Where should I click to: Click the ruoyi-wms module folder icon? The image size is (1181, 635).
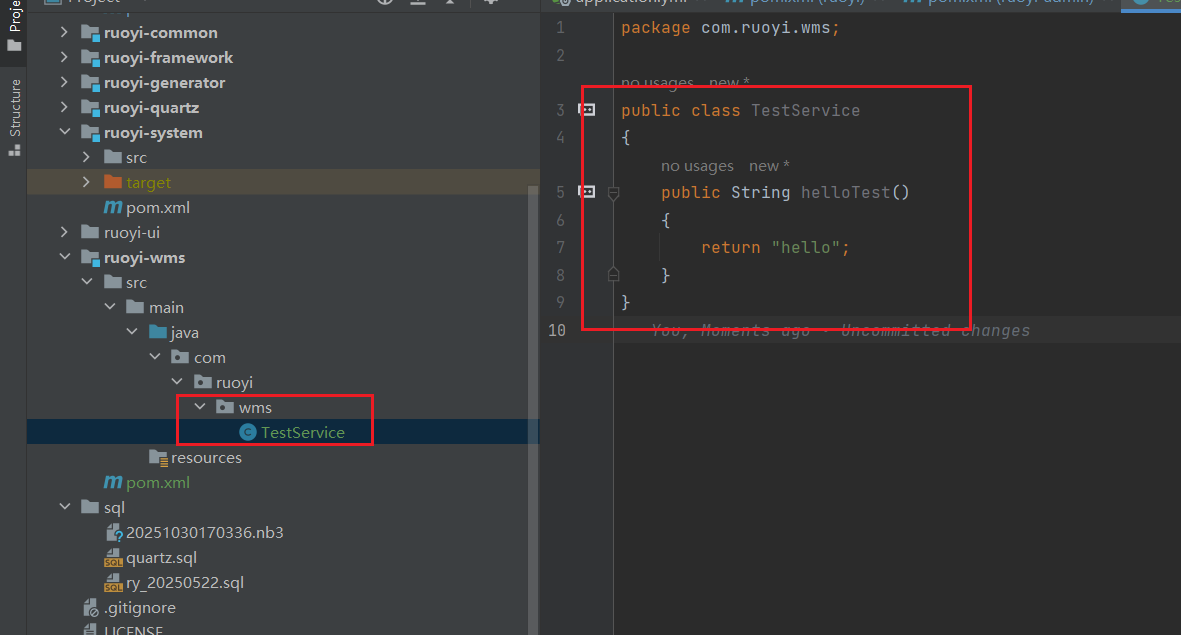[x=90, y=258]
